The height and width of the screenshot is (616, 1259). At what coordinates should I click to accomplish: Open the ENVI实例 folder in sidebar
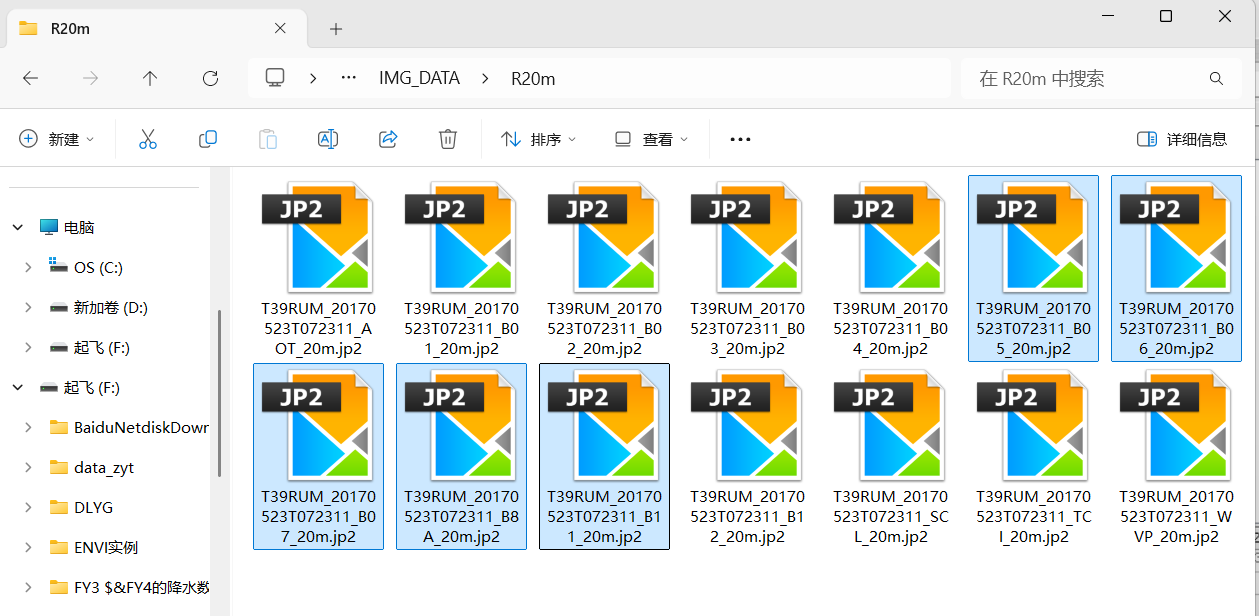pyautogui.click(x=106, y=547)
